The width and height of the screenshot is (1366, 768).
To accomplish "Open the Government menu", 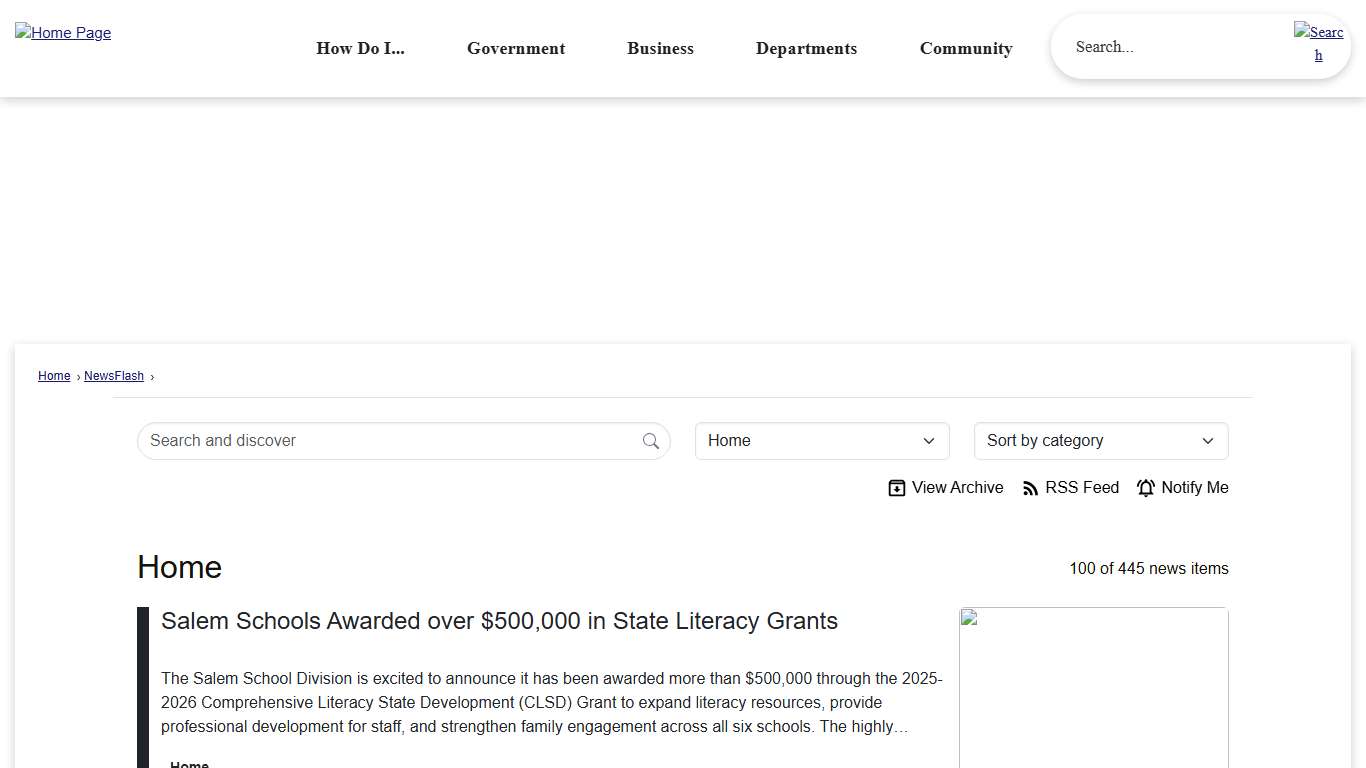I will click(x=516, y=48).
